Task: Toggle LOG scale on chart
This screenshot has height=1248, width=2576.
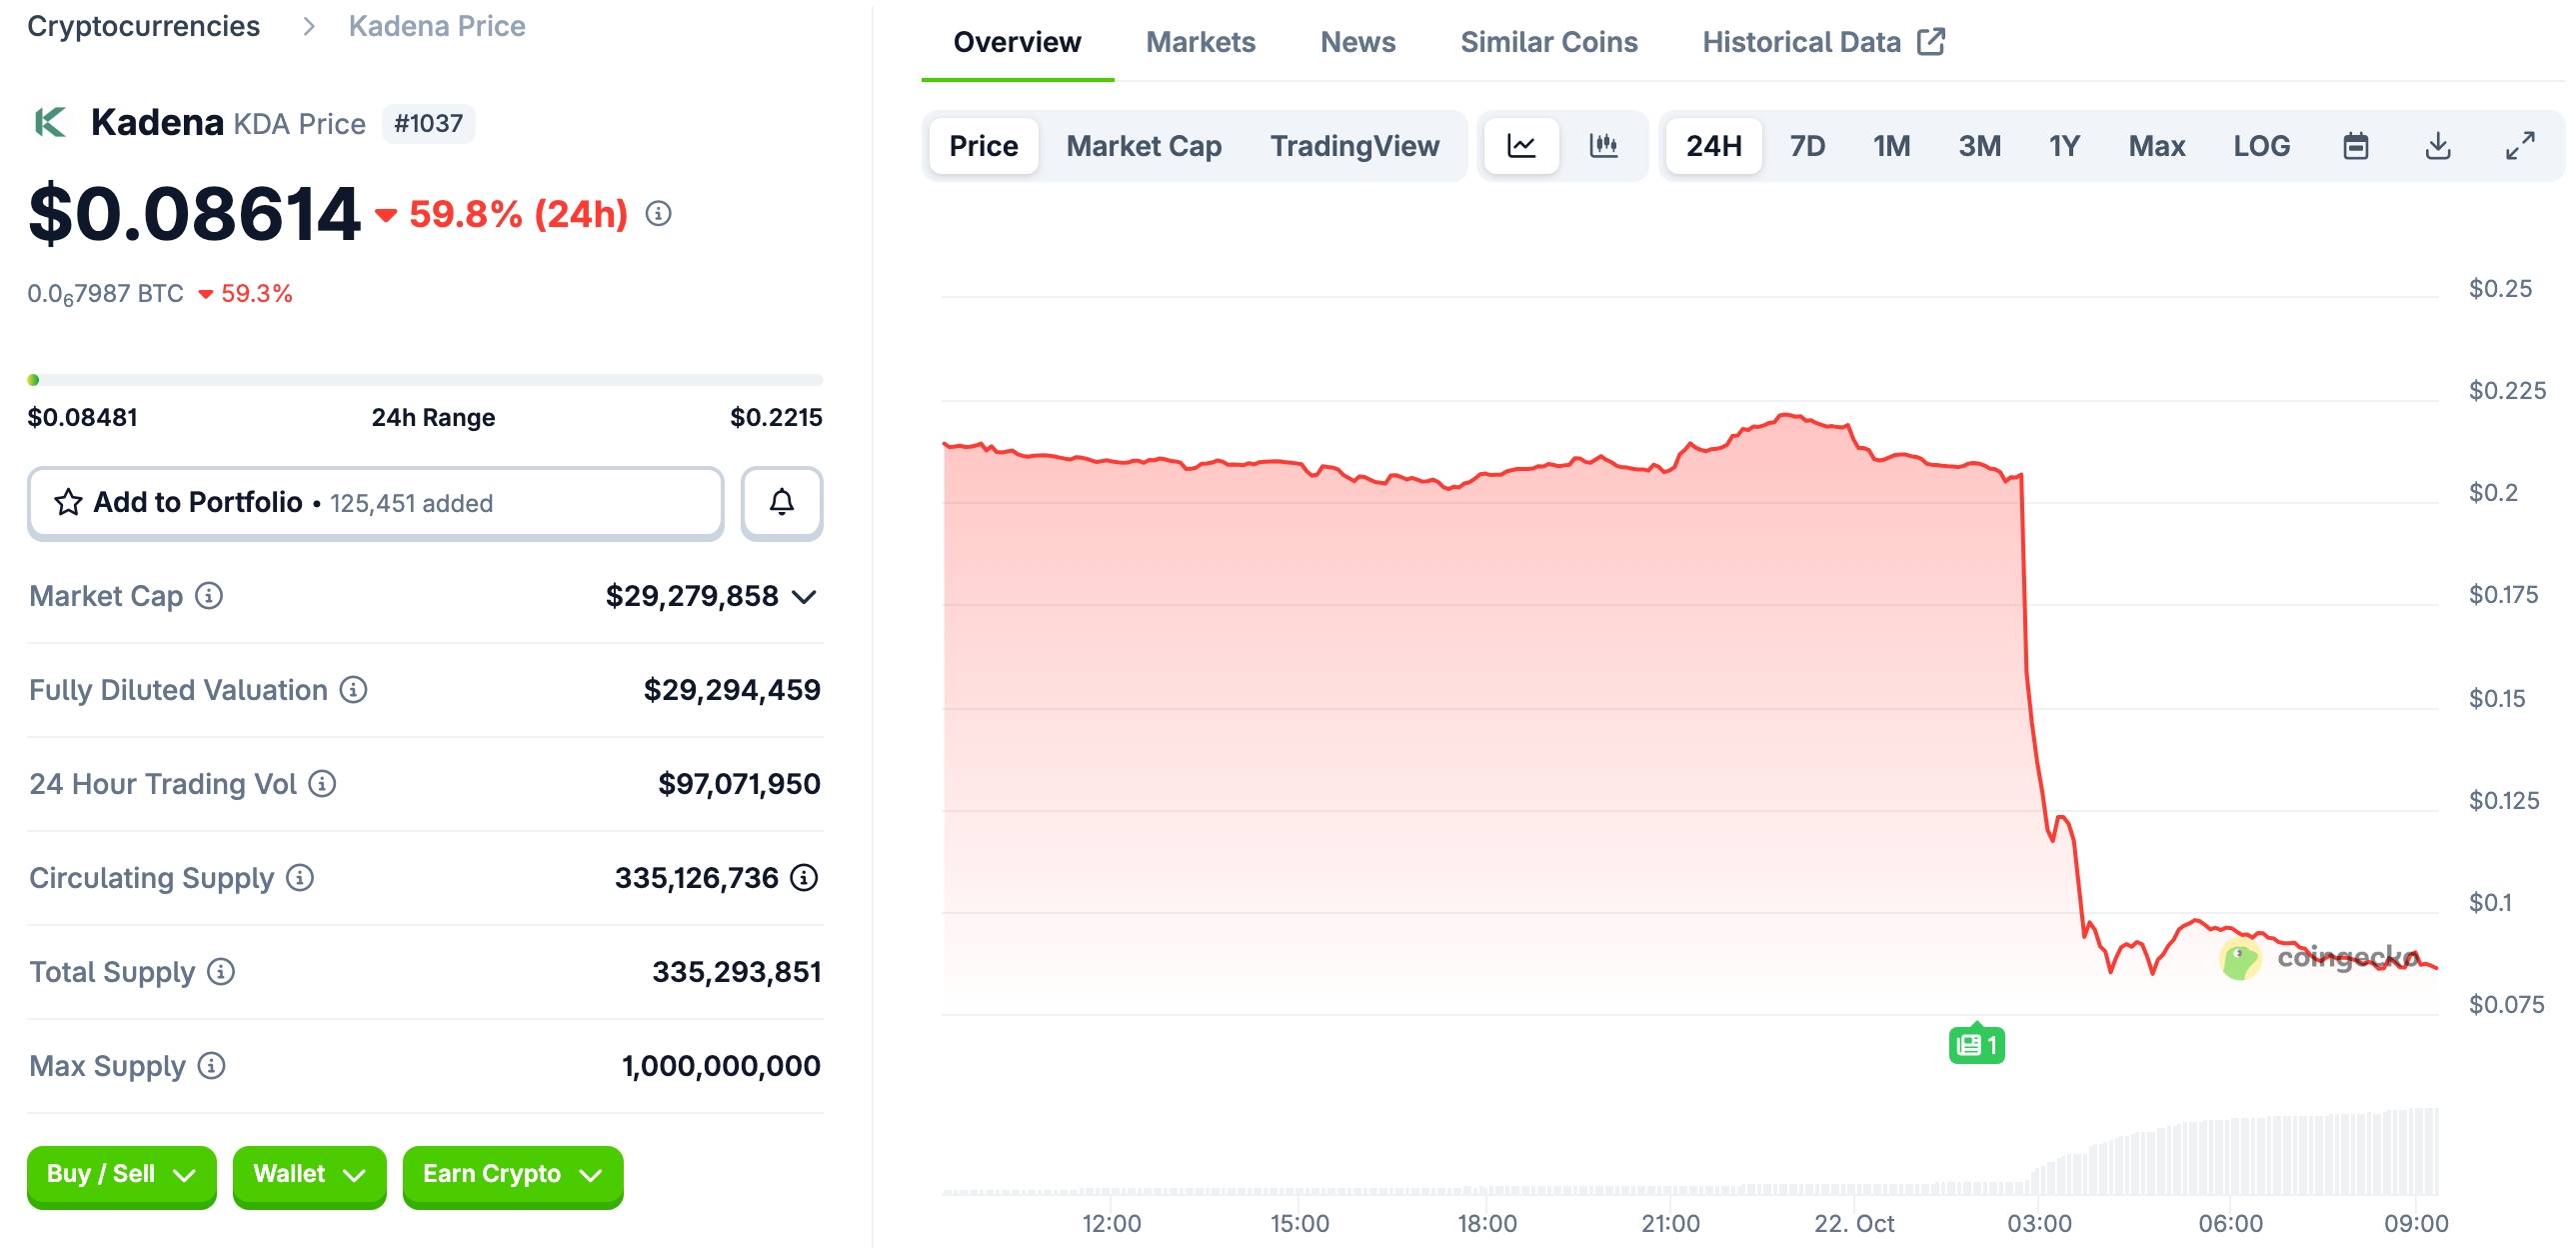Action: [2261, 146]
